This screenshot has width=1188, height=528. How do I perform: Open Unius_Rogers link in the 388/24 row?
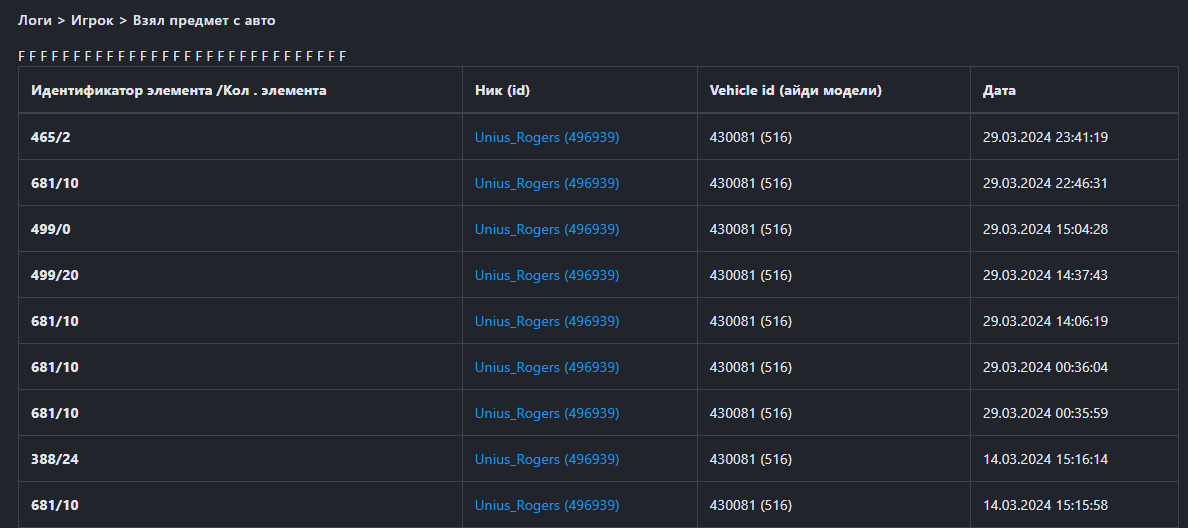pyautogui.click(x=547, y=459)
